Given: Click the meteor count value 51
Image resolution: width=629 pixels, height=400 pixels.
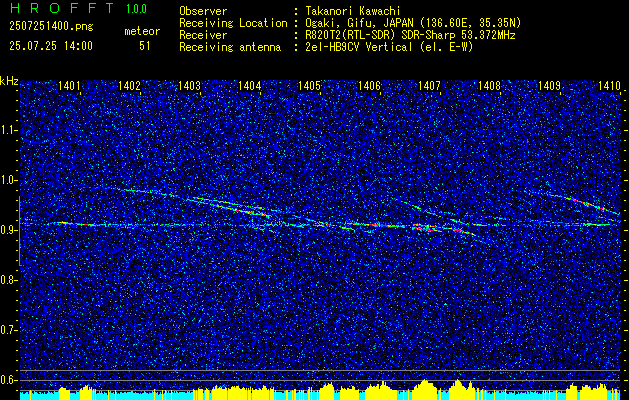Looking at the screenshot, I should tap(145, 46).
